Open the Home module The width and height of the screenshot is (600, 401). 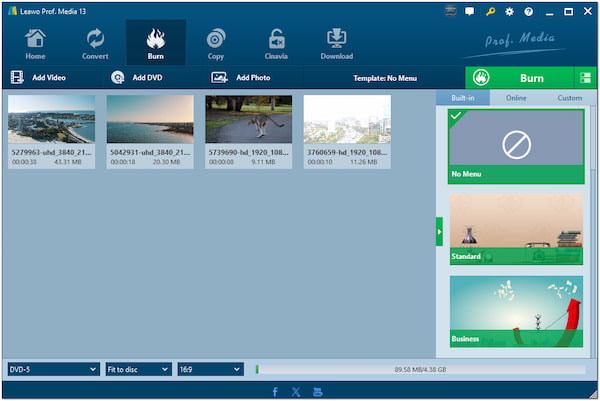pyautogui.click(x=35, y=43)
